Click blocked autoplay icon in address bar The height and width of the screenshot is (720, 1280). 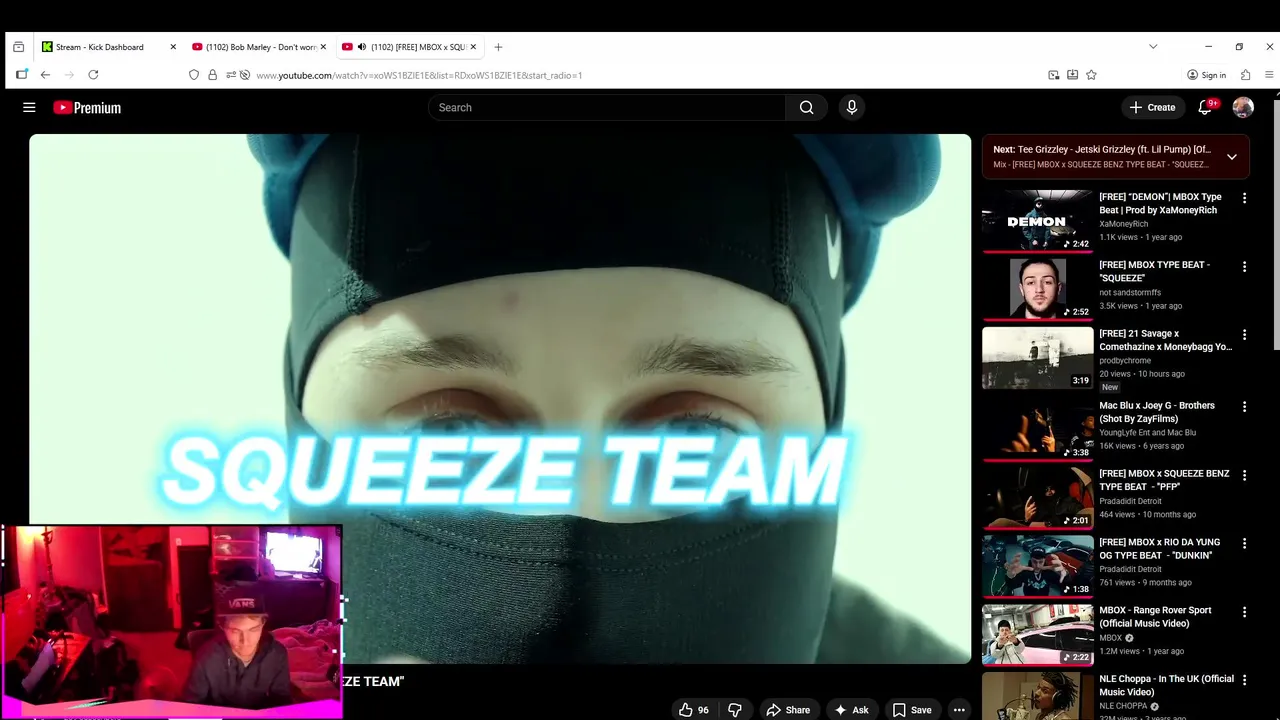(245, 75)
